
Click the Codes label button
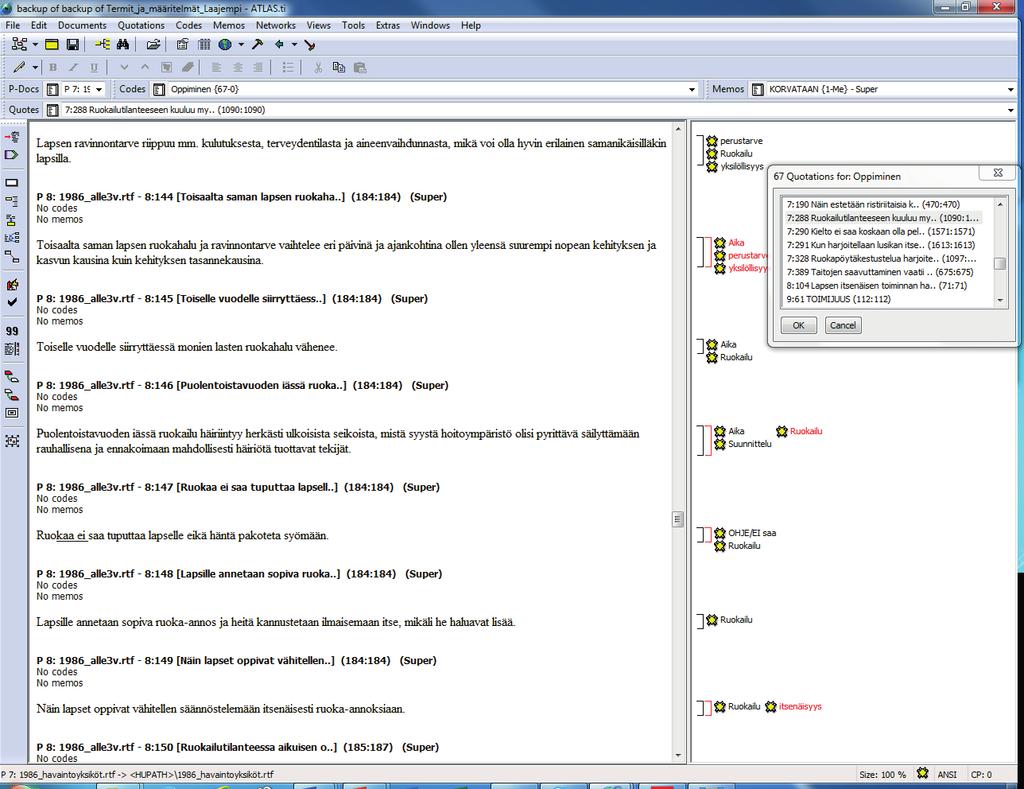[x=132, y=89]
